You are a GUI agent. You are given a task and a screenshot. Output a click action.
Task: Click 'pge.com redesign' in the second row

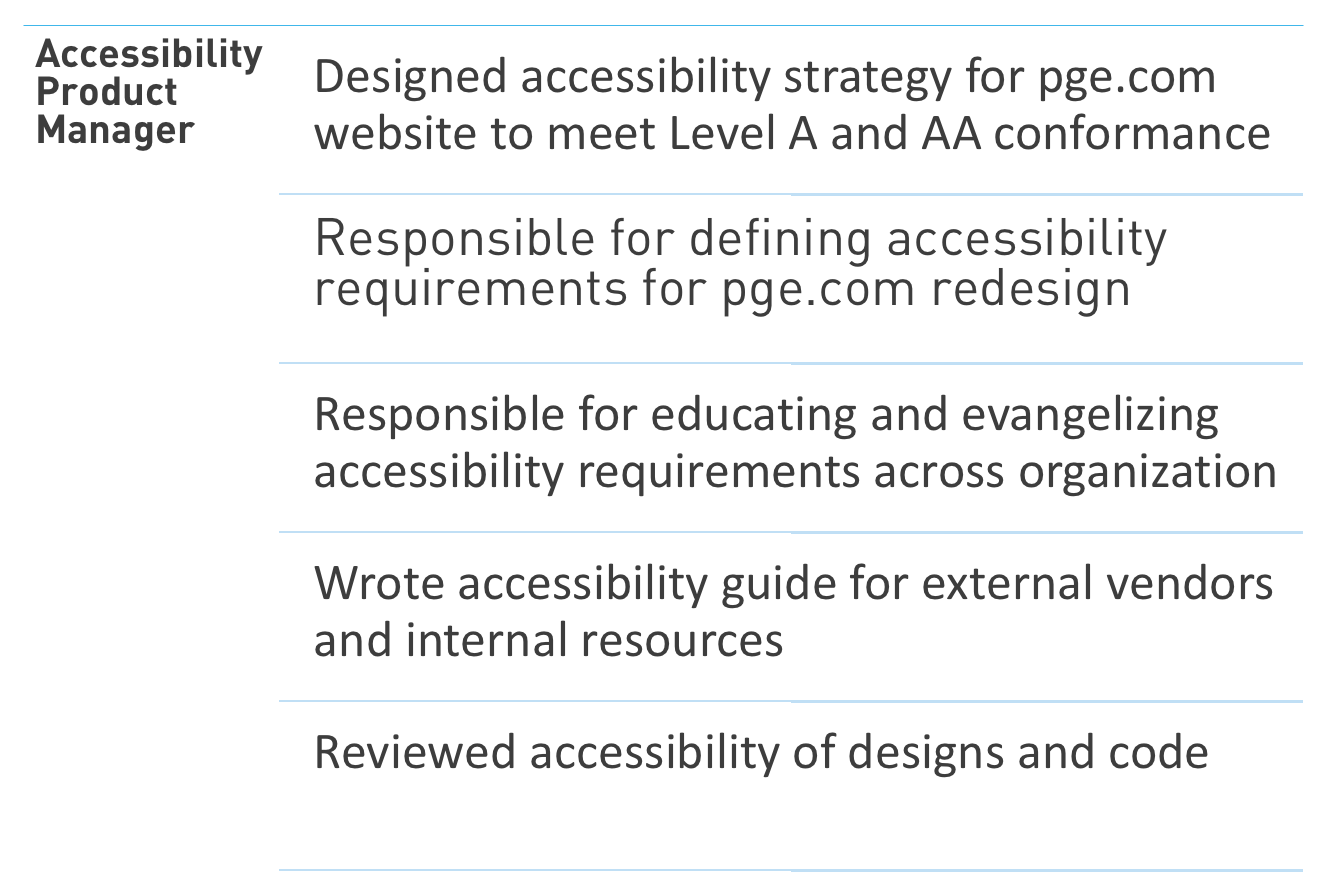pos(926,290)
